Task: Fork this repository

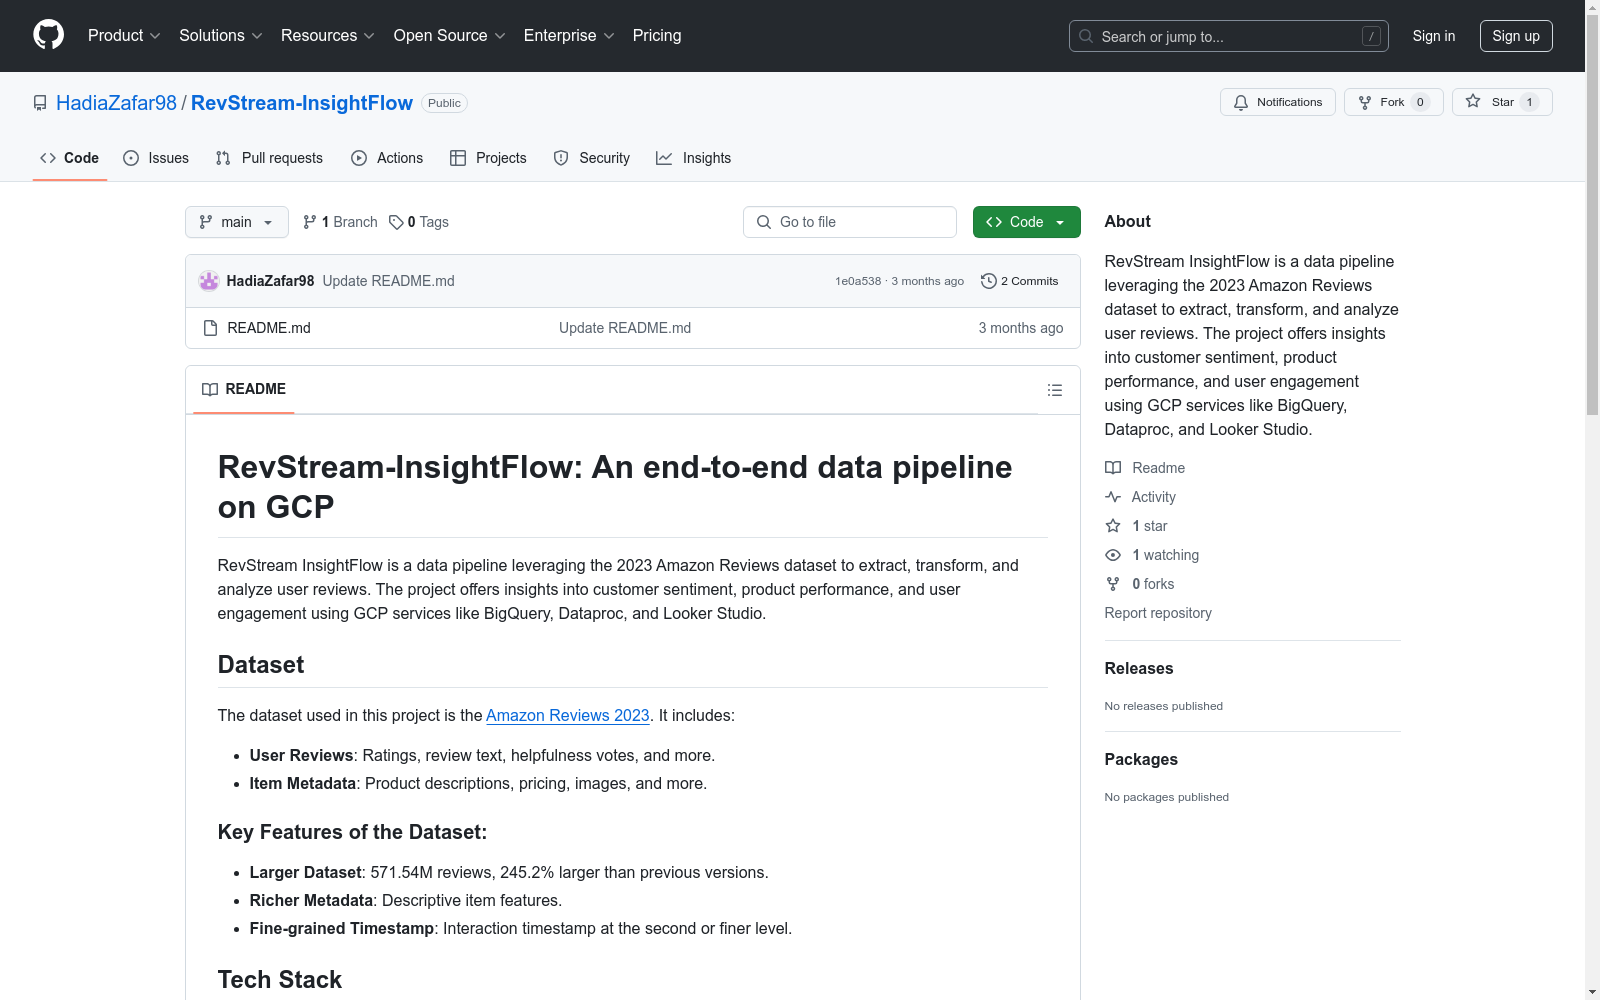Action: [x=1382, y=102]
